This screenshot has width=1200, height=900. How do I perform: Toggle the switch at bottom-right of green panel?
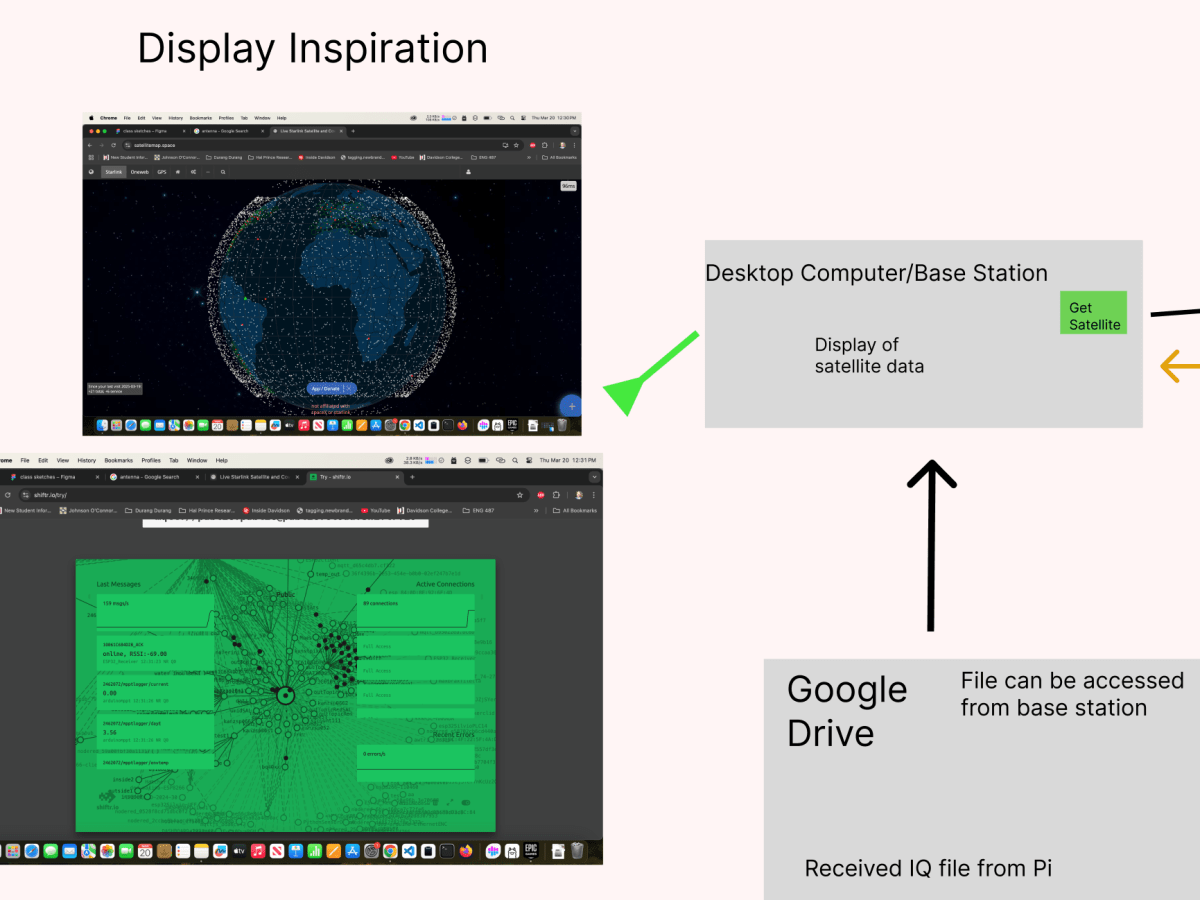pos(464,802)
